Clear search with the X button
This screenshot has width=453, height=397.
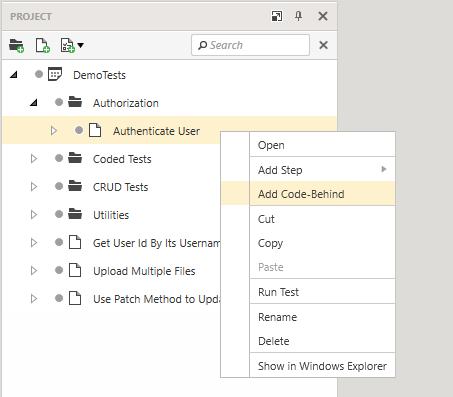(x=323, y=45)
